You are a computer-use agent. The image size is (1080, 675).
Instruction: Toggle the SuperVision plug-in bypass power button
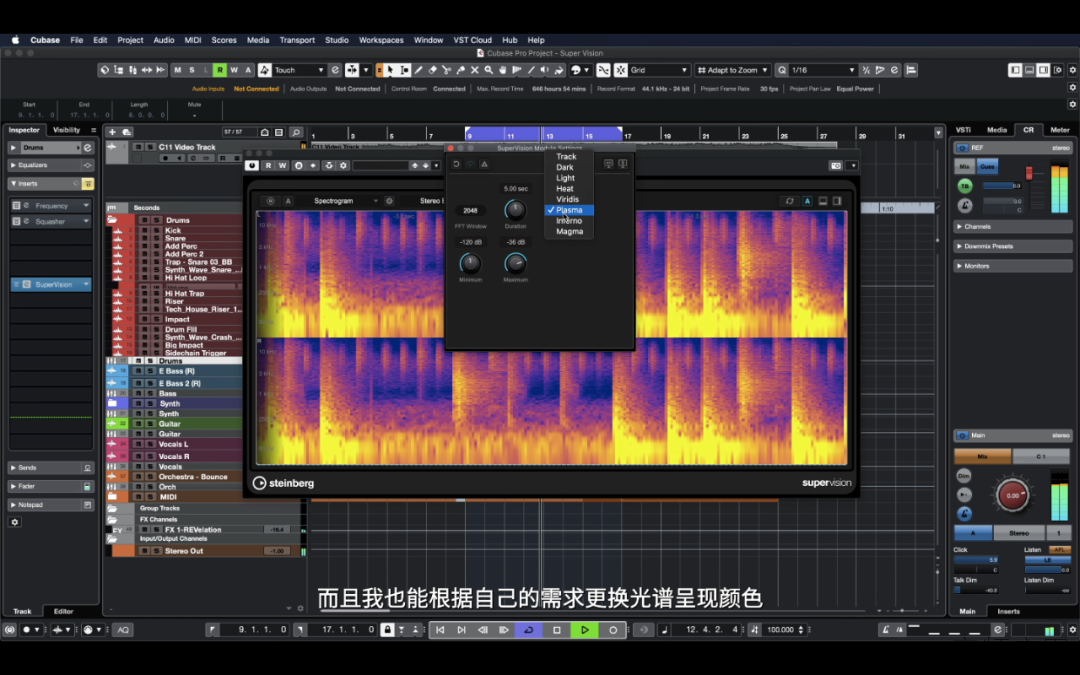click(251, 165)
